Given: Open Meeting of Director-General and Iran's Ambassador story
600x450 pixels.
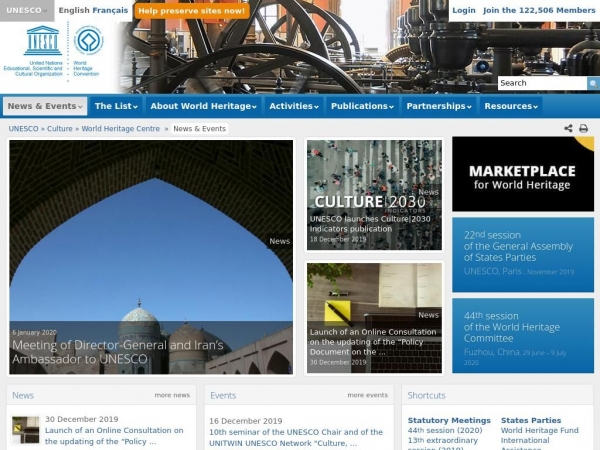Looking at the screenshot, I should click(151, 257).
